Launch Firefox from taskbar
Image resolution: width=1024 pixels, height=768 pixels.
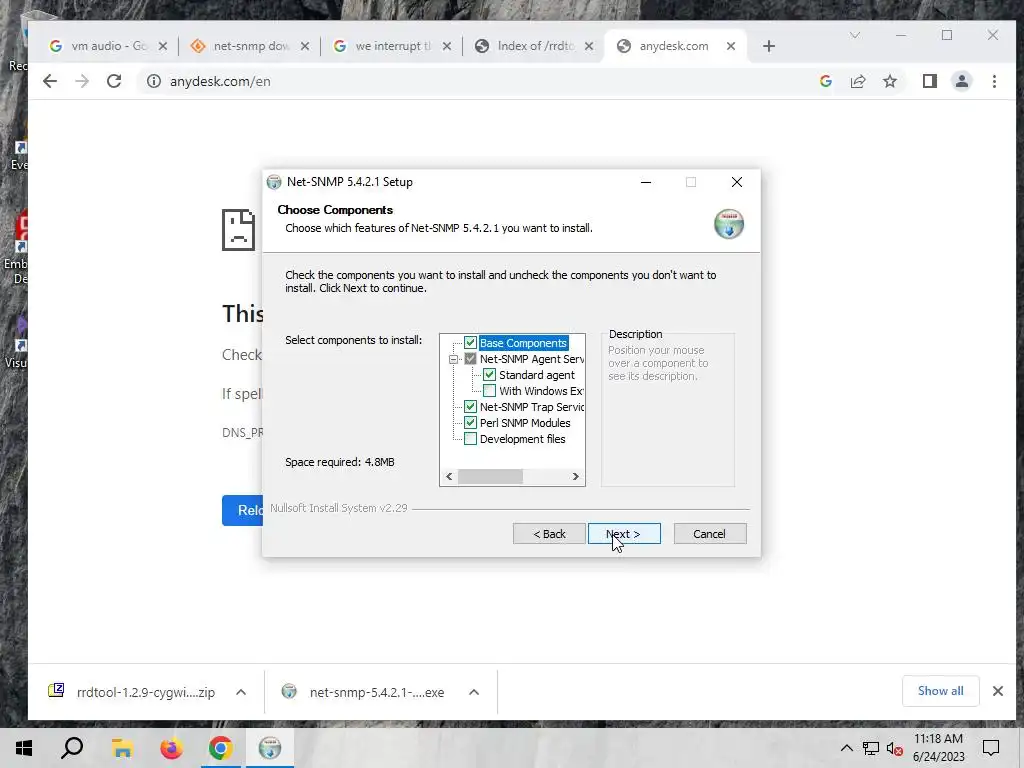[171, 748]
